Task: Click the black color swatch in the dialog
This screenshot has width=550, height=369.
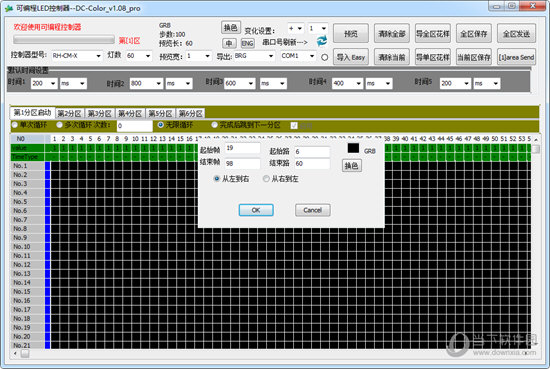Action: pos(353,148)
